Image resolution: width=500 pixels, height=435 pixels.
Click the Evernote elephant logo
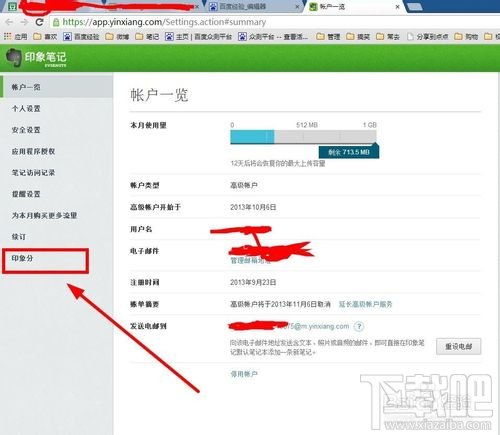[14, 57]
